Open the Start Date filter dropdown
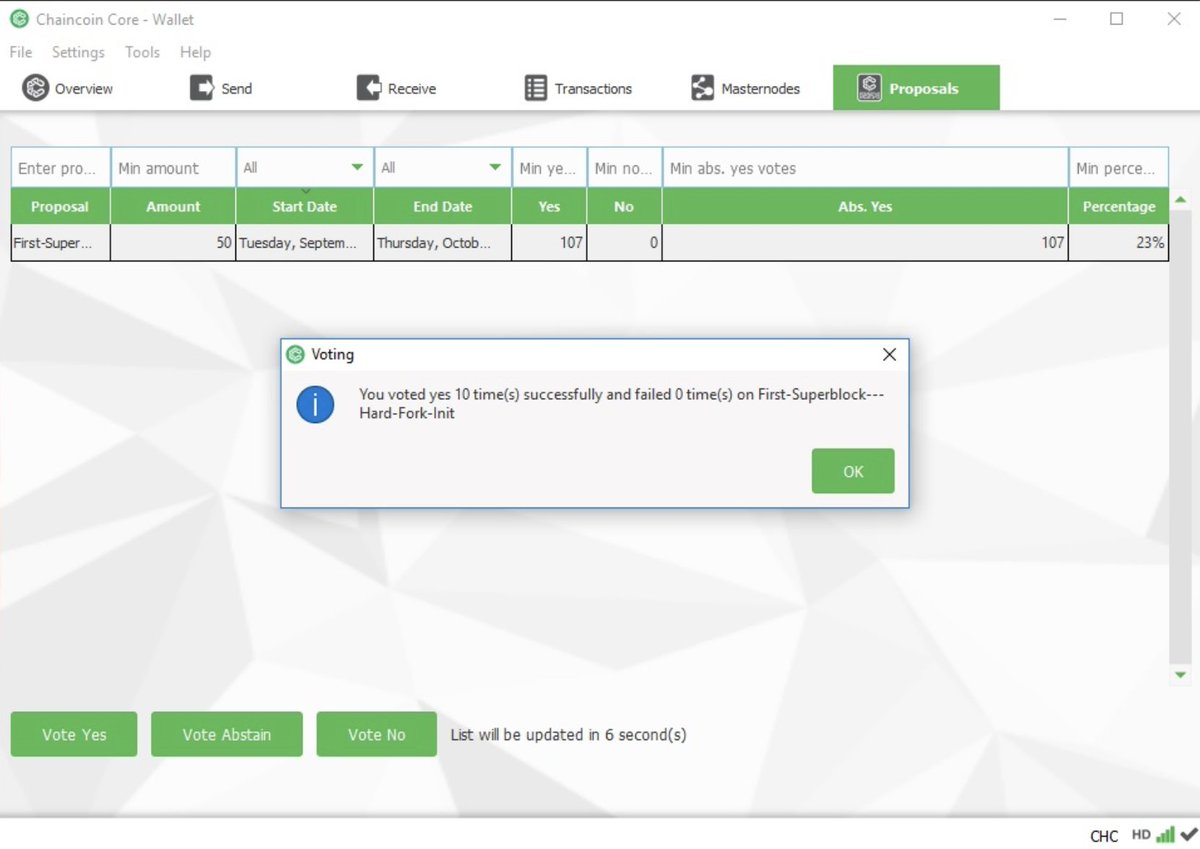The height and width of the screenshot is (849, 1200). [x=305, y=168]
